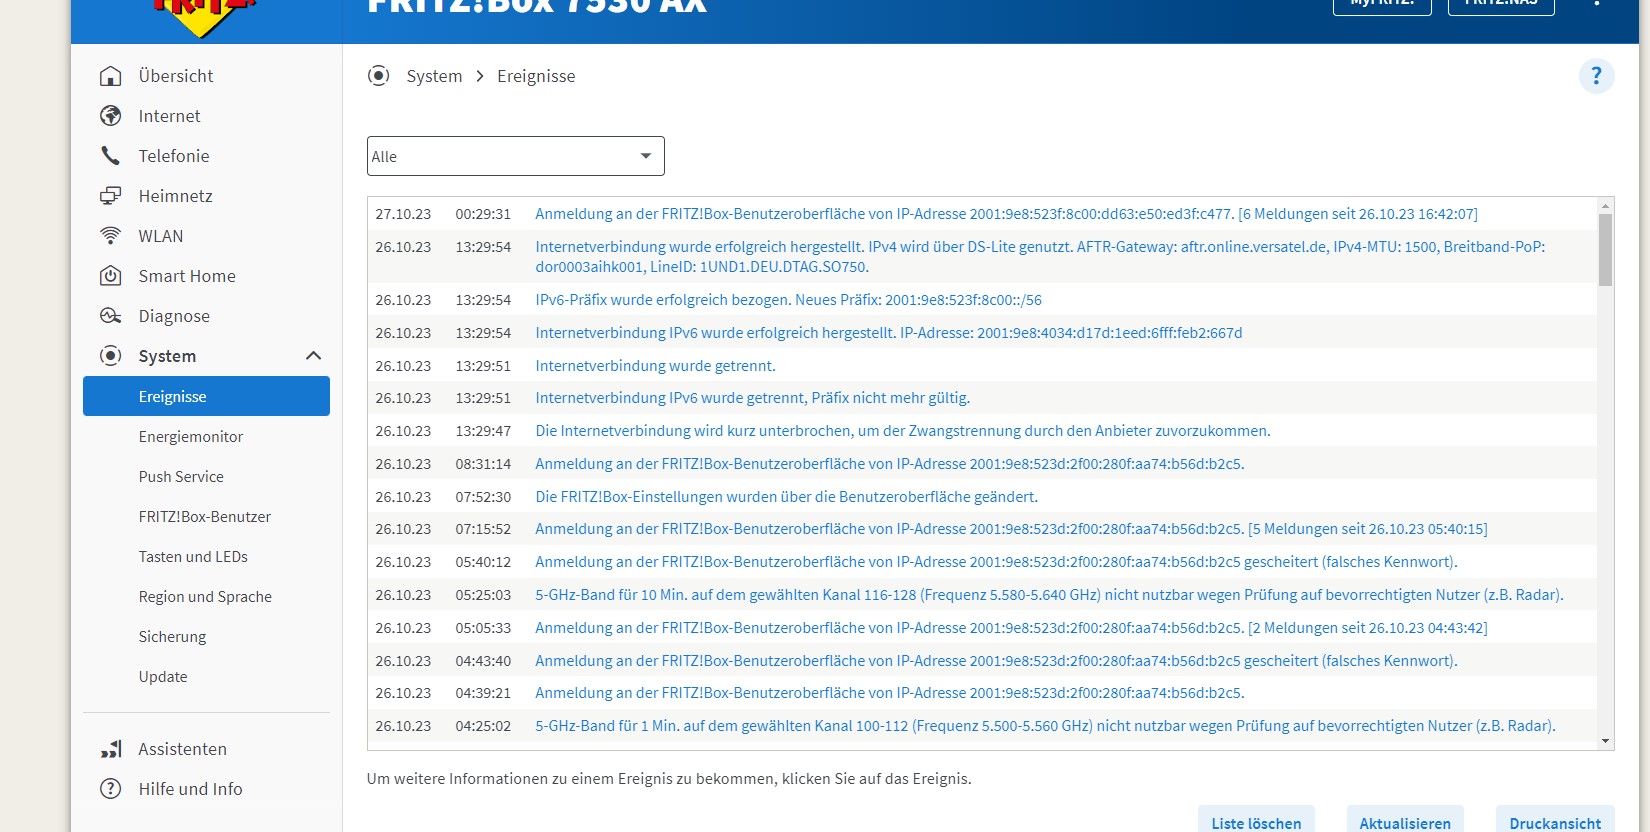
Task: Open event about Zwangstrennung durch Anbieter
Action: pyautogui.click(x=902, y=431)
